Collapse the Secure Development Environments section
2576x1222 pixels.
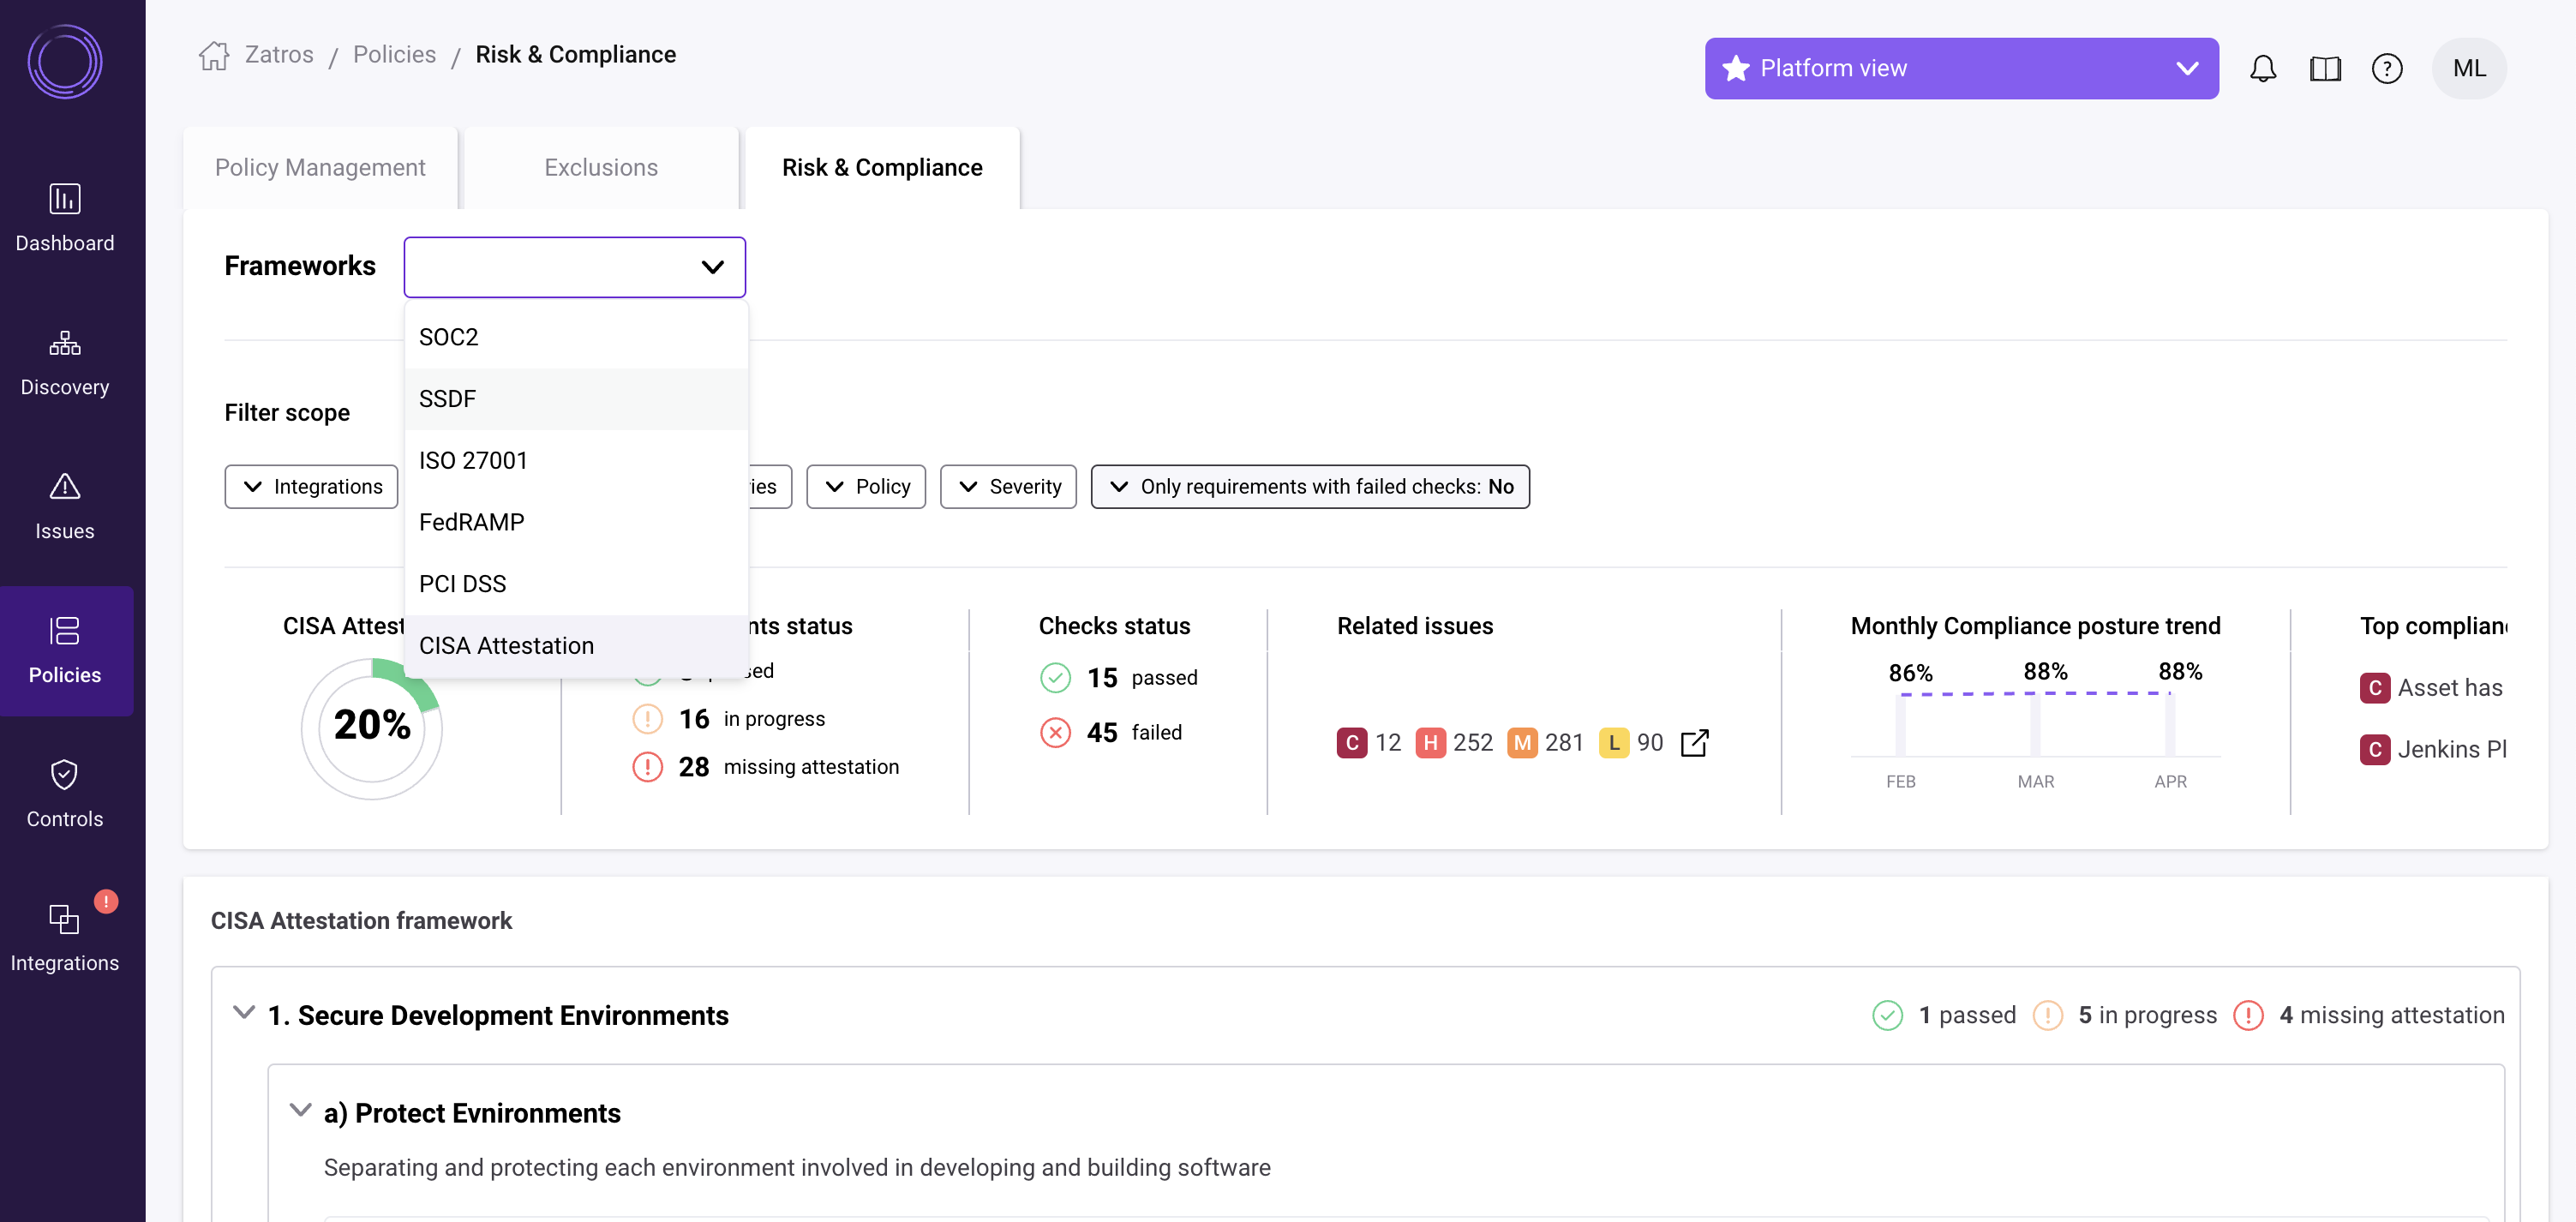tap(243, 1012)
